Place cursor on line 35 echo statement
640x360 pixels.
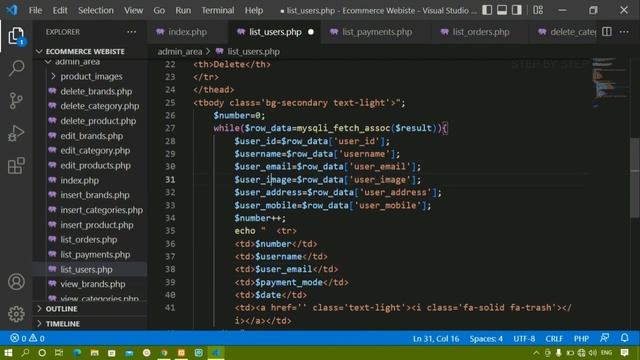[x=265, y=231]
